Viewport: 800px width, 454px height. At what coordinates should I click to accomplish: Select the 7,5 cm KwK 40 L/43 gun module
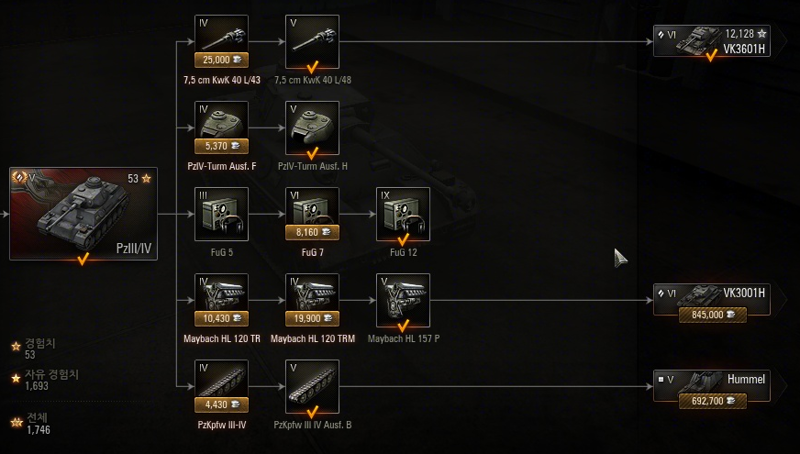pyautogui.click(x=221, y=42)
